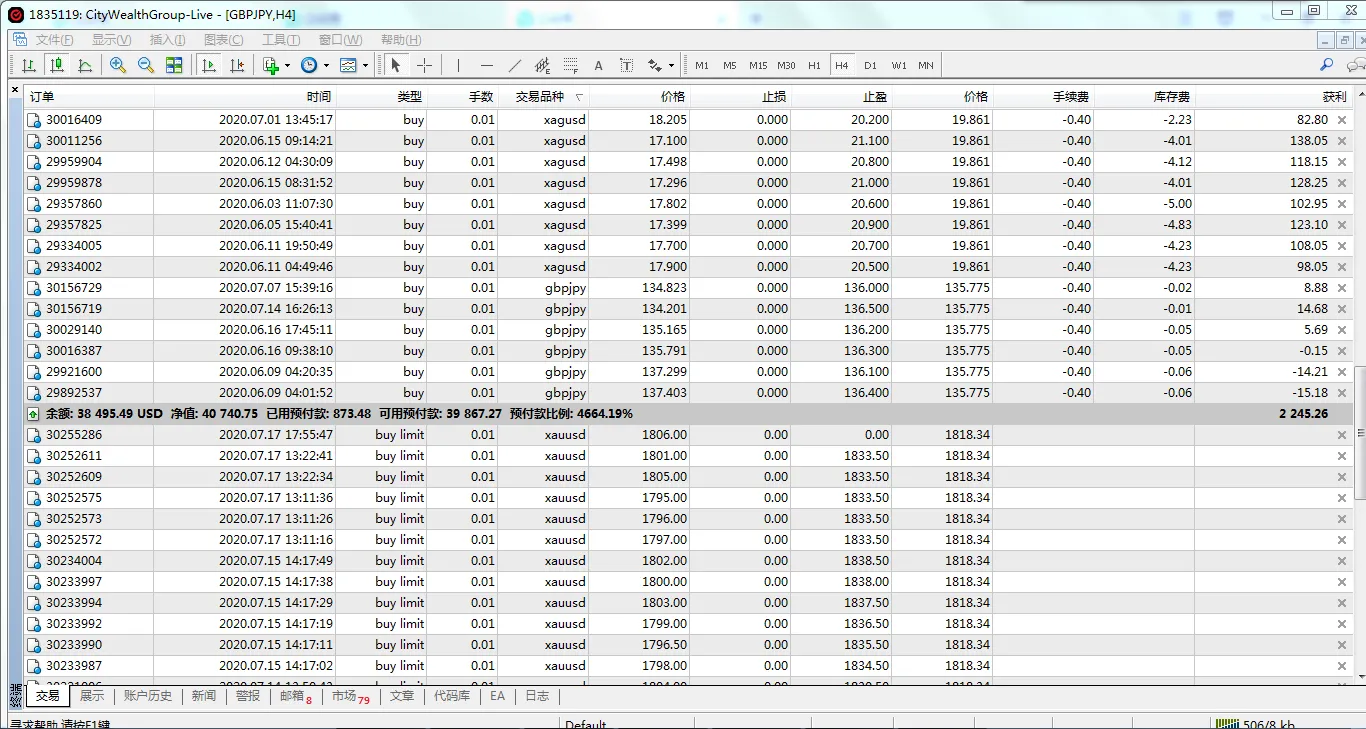The image size is (1366, 729).
Task: Open the 邮箱 tab
Action: (295, 696)
